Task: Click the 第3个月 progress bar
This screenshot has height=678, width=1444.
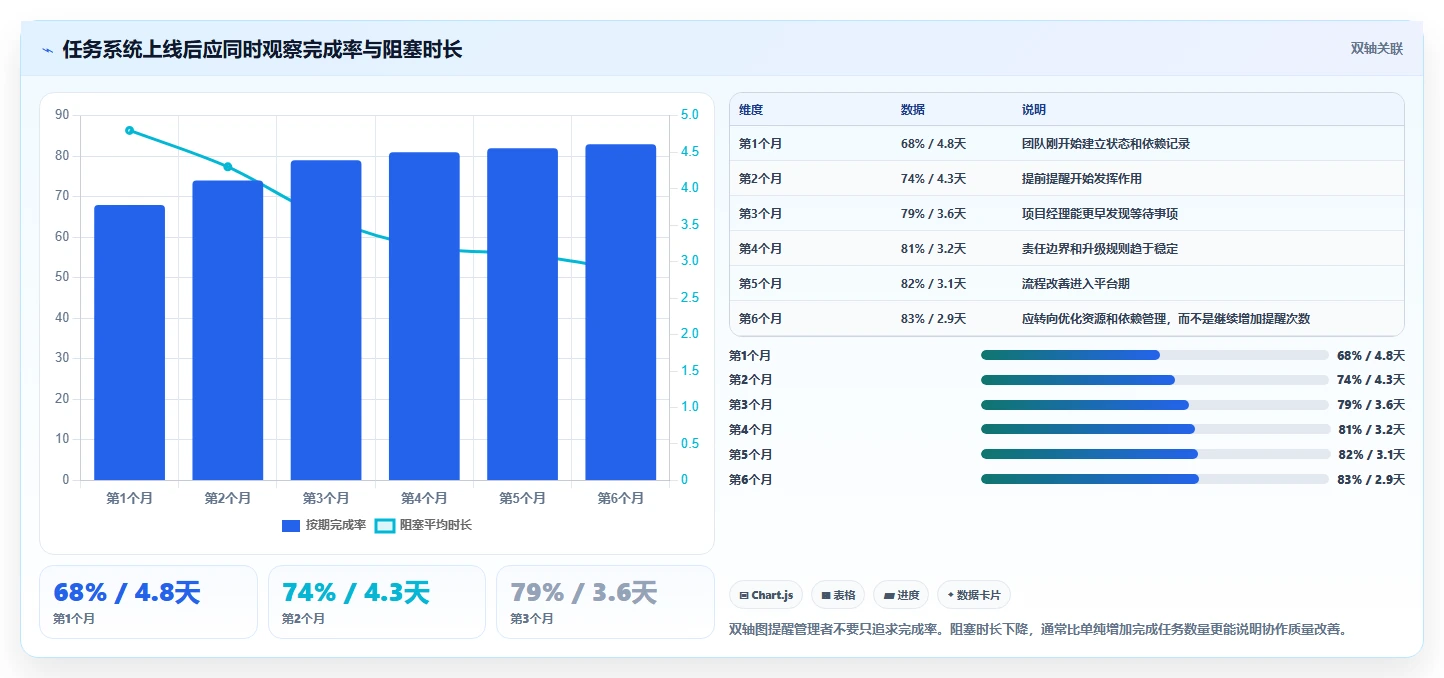Action: 1155,405
